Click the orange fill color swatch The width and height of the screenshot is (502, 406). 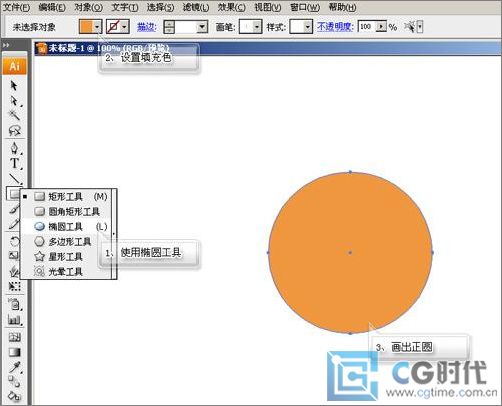pyautogui.click(x=86, y=27)
